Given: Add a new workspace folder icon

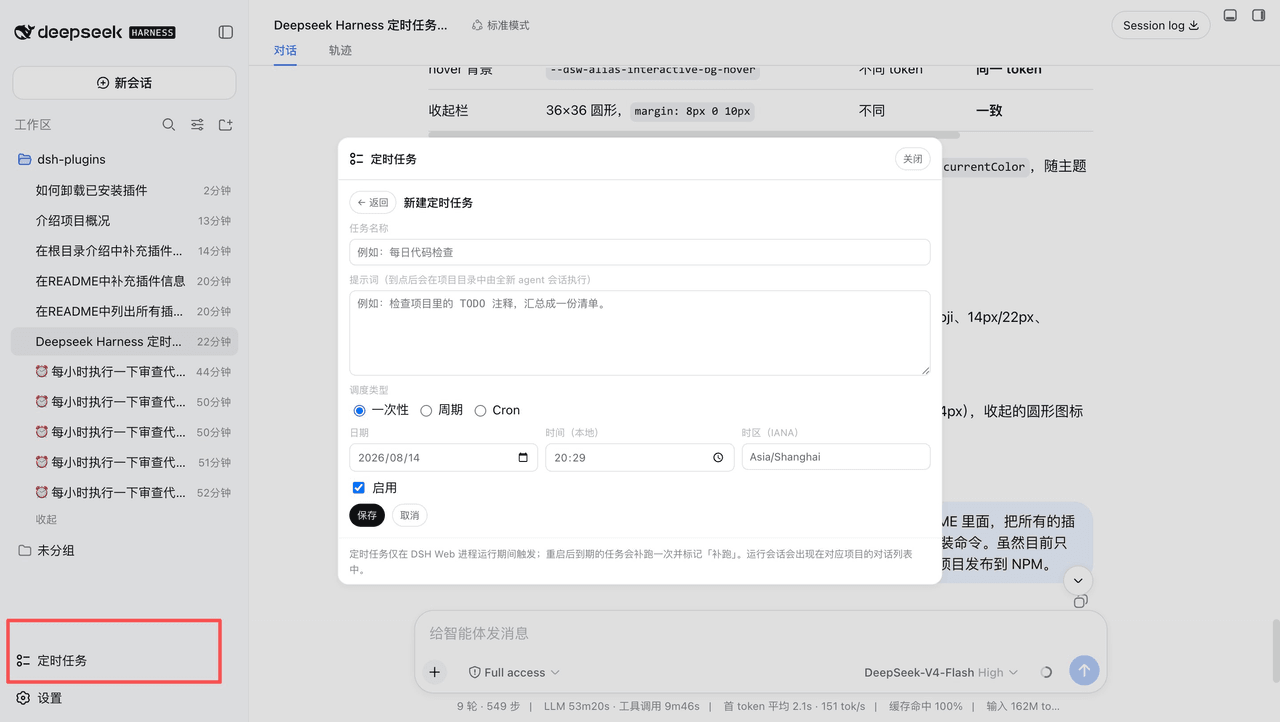Looking at the screenshot, I should click(226, 125).
